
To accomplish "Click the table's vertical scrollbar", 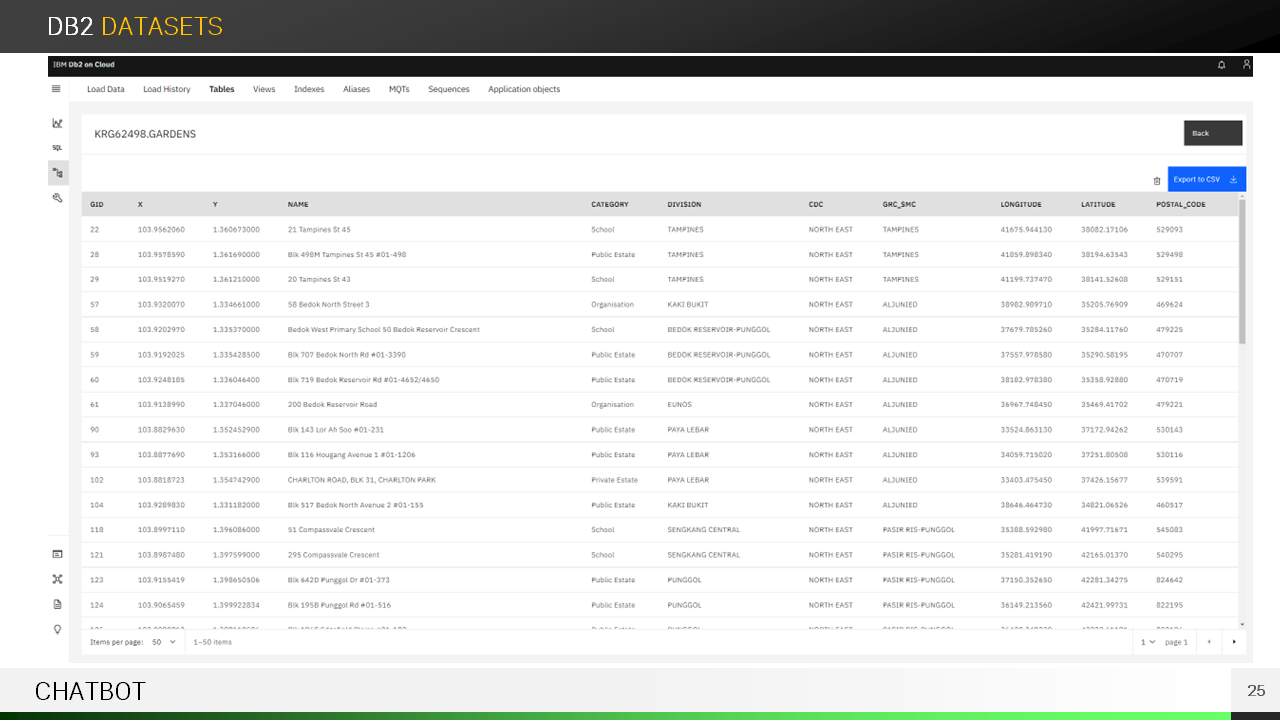I will coord(1242,270).
